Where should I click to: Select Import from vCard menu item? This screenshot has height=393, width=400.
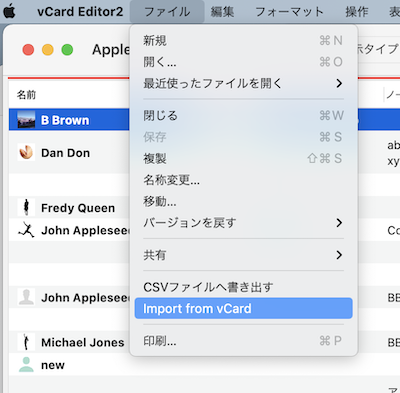tap(244, 308)
